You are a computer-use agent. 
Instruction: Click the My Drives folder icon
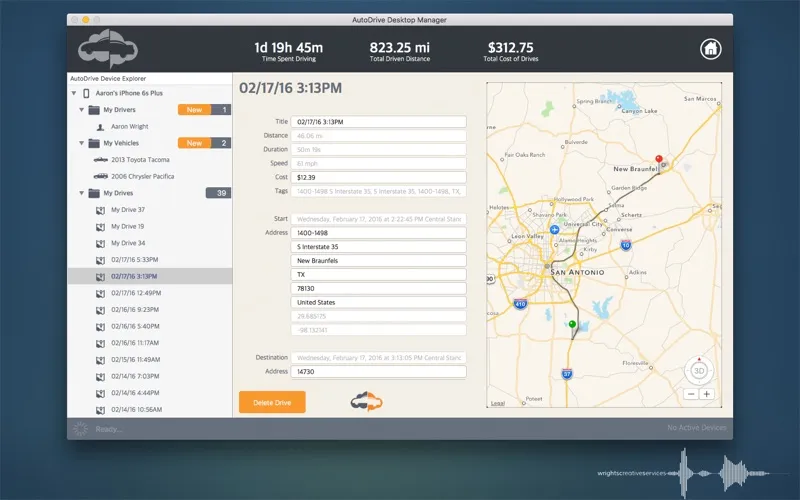[94, 193]
